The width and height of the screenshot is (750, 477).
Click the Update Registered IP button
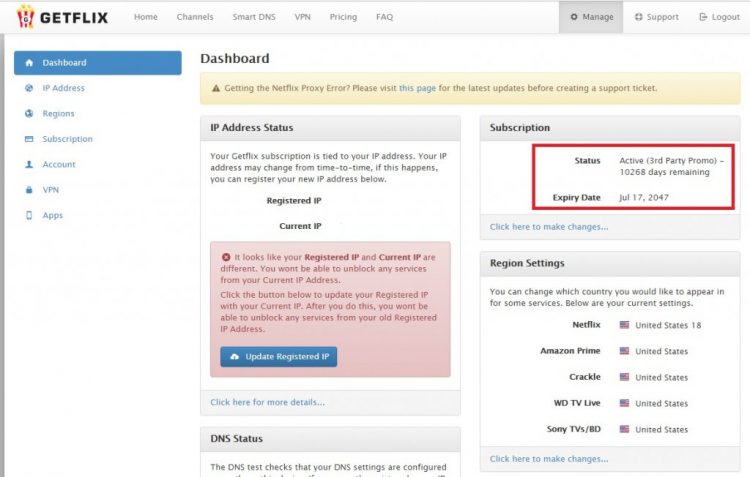[278, 356]
